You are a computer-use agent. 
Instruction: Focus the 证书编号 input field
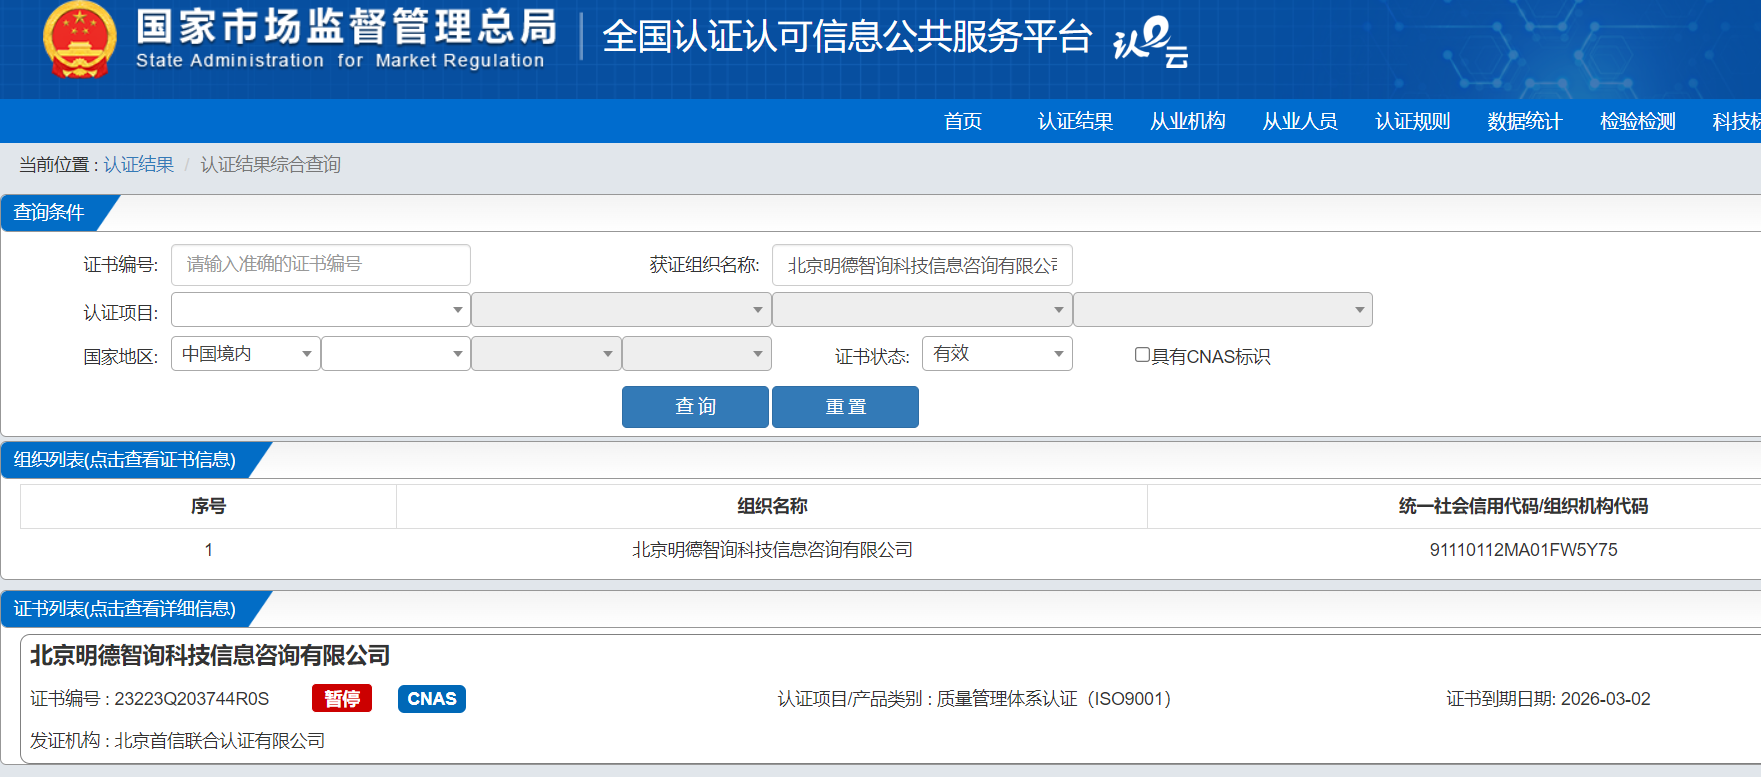pos(321,265)
